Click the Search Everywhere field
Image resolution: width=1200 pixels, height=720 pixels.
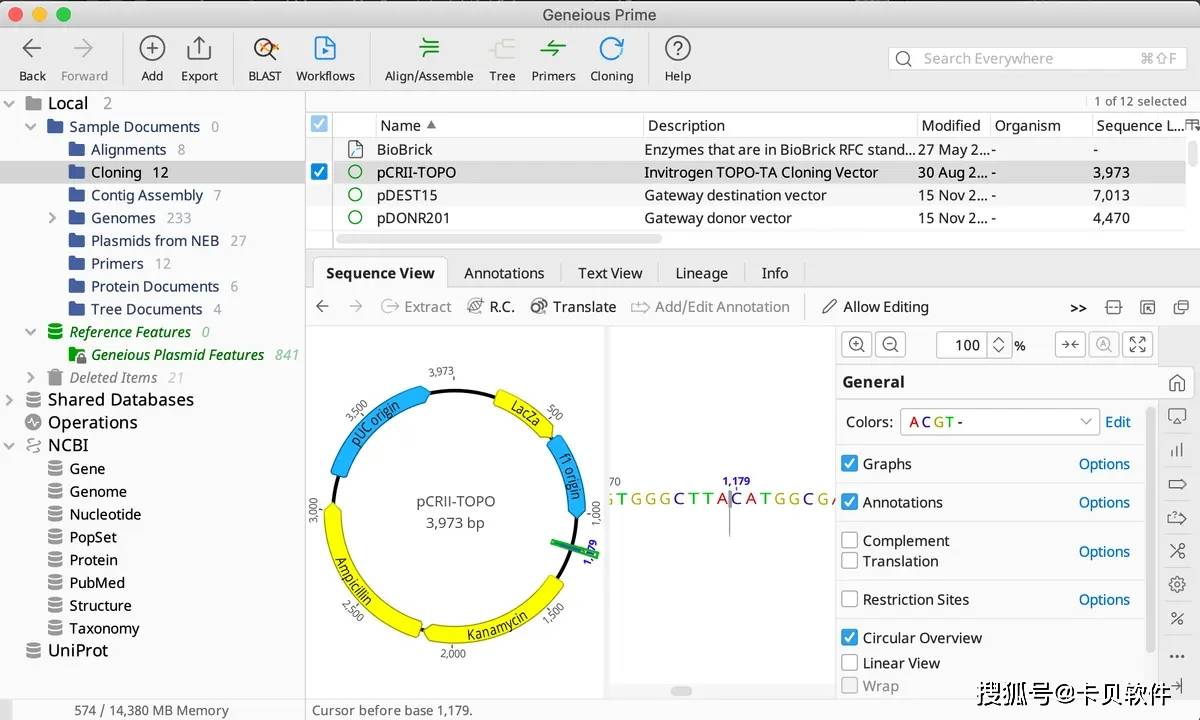tap(1036, 58)
